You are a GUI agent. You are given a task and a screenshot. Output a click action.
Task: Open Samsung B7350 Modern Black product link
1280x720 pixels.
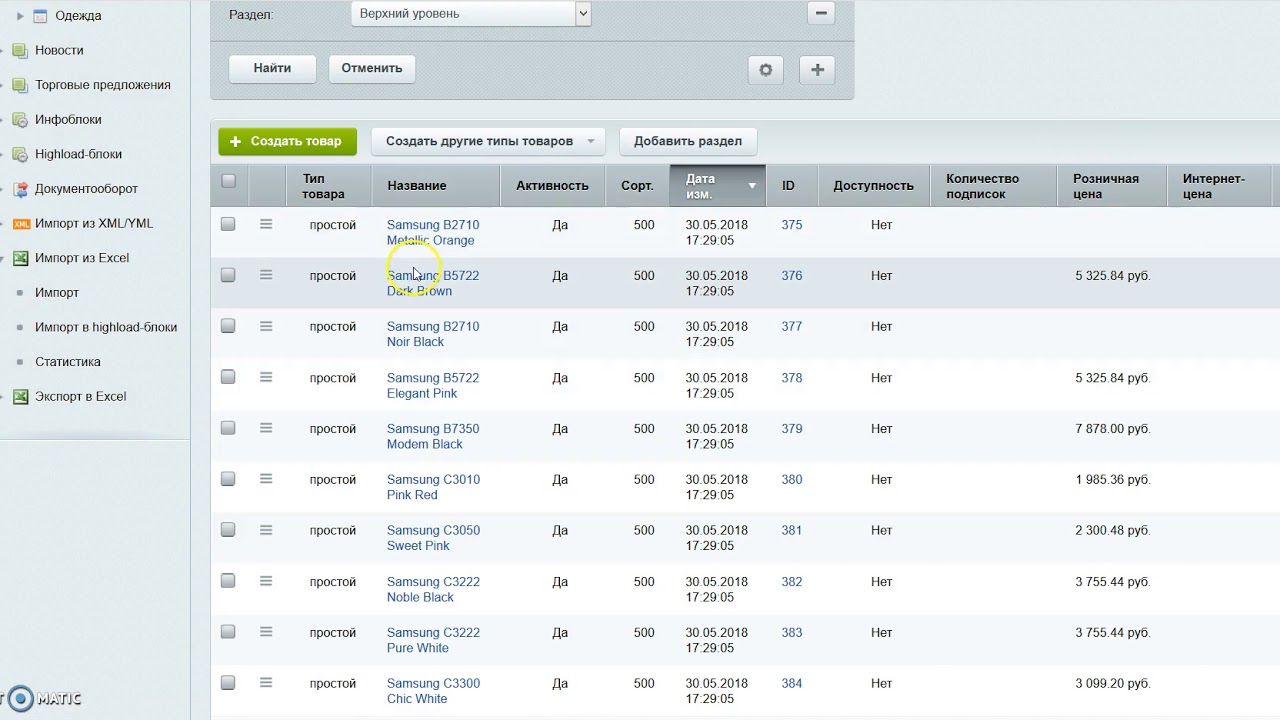(433, 436)
